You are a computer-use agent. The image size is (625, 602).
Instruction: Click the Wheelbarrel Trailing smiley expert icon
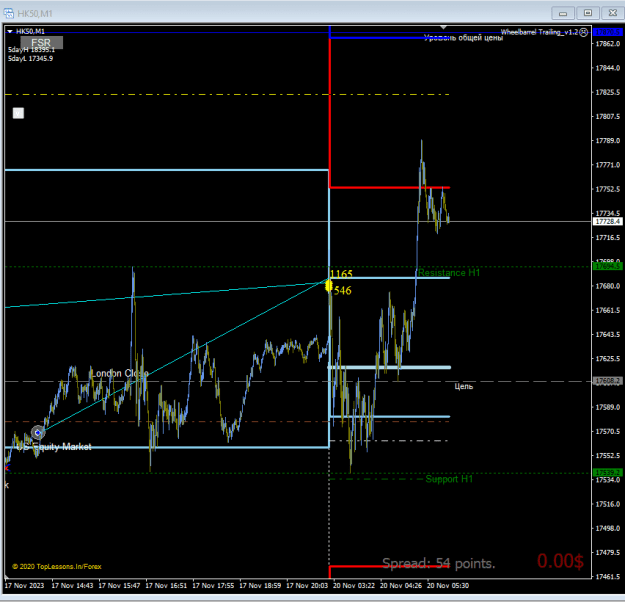click(584, 32)
